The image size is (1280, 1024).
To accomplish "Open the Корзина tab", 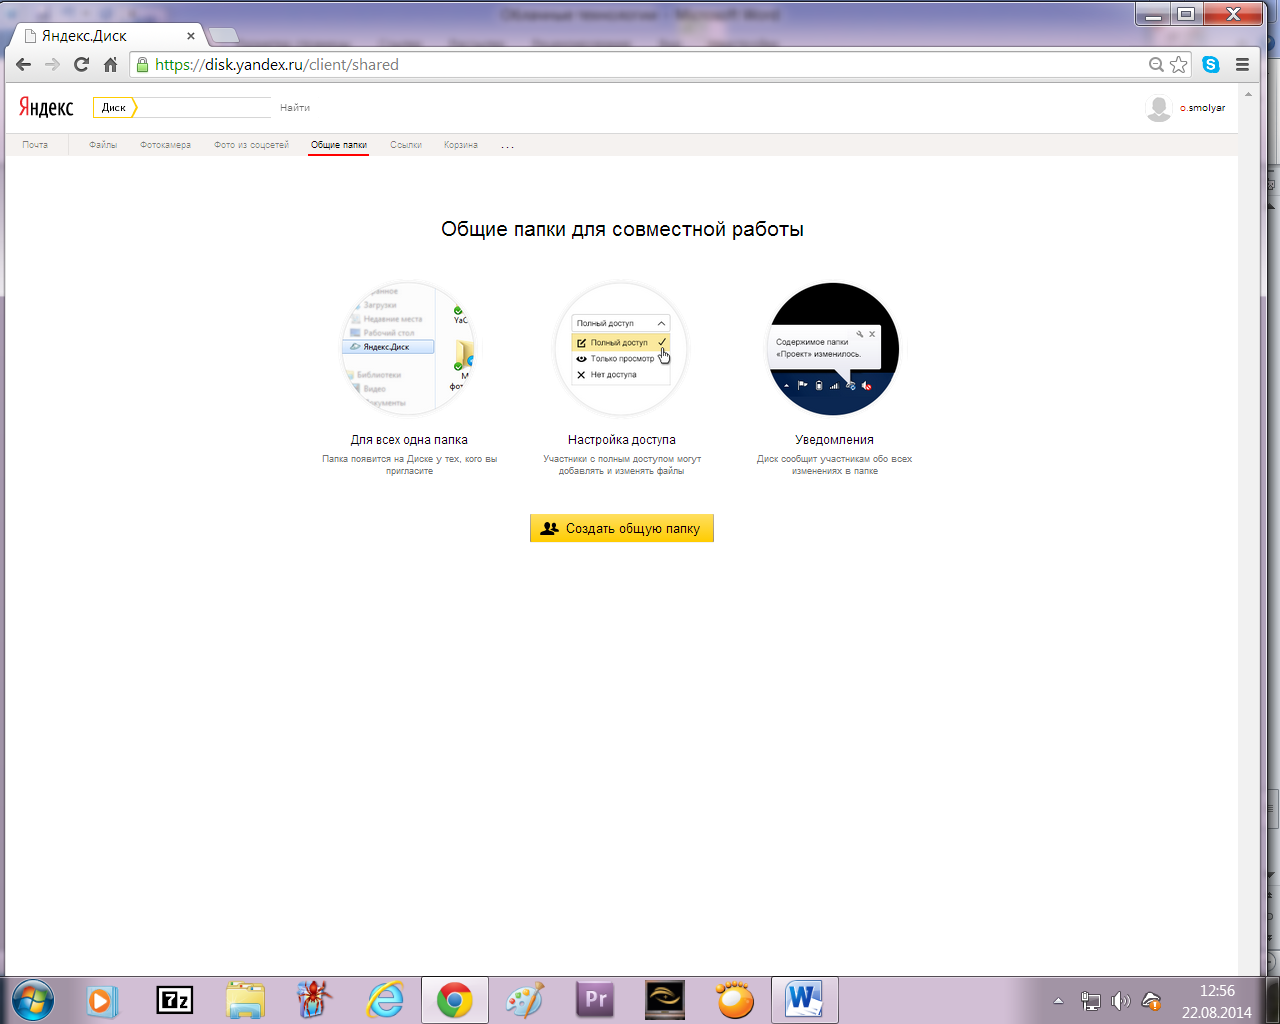I will coord(461,145).
